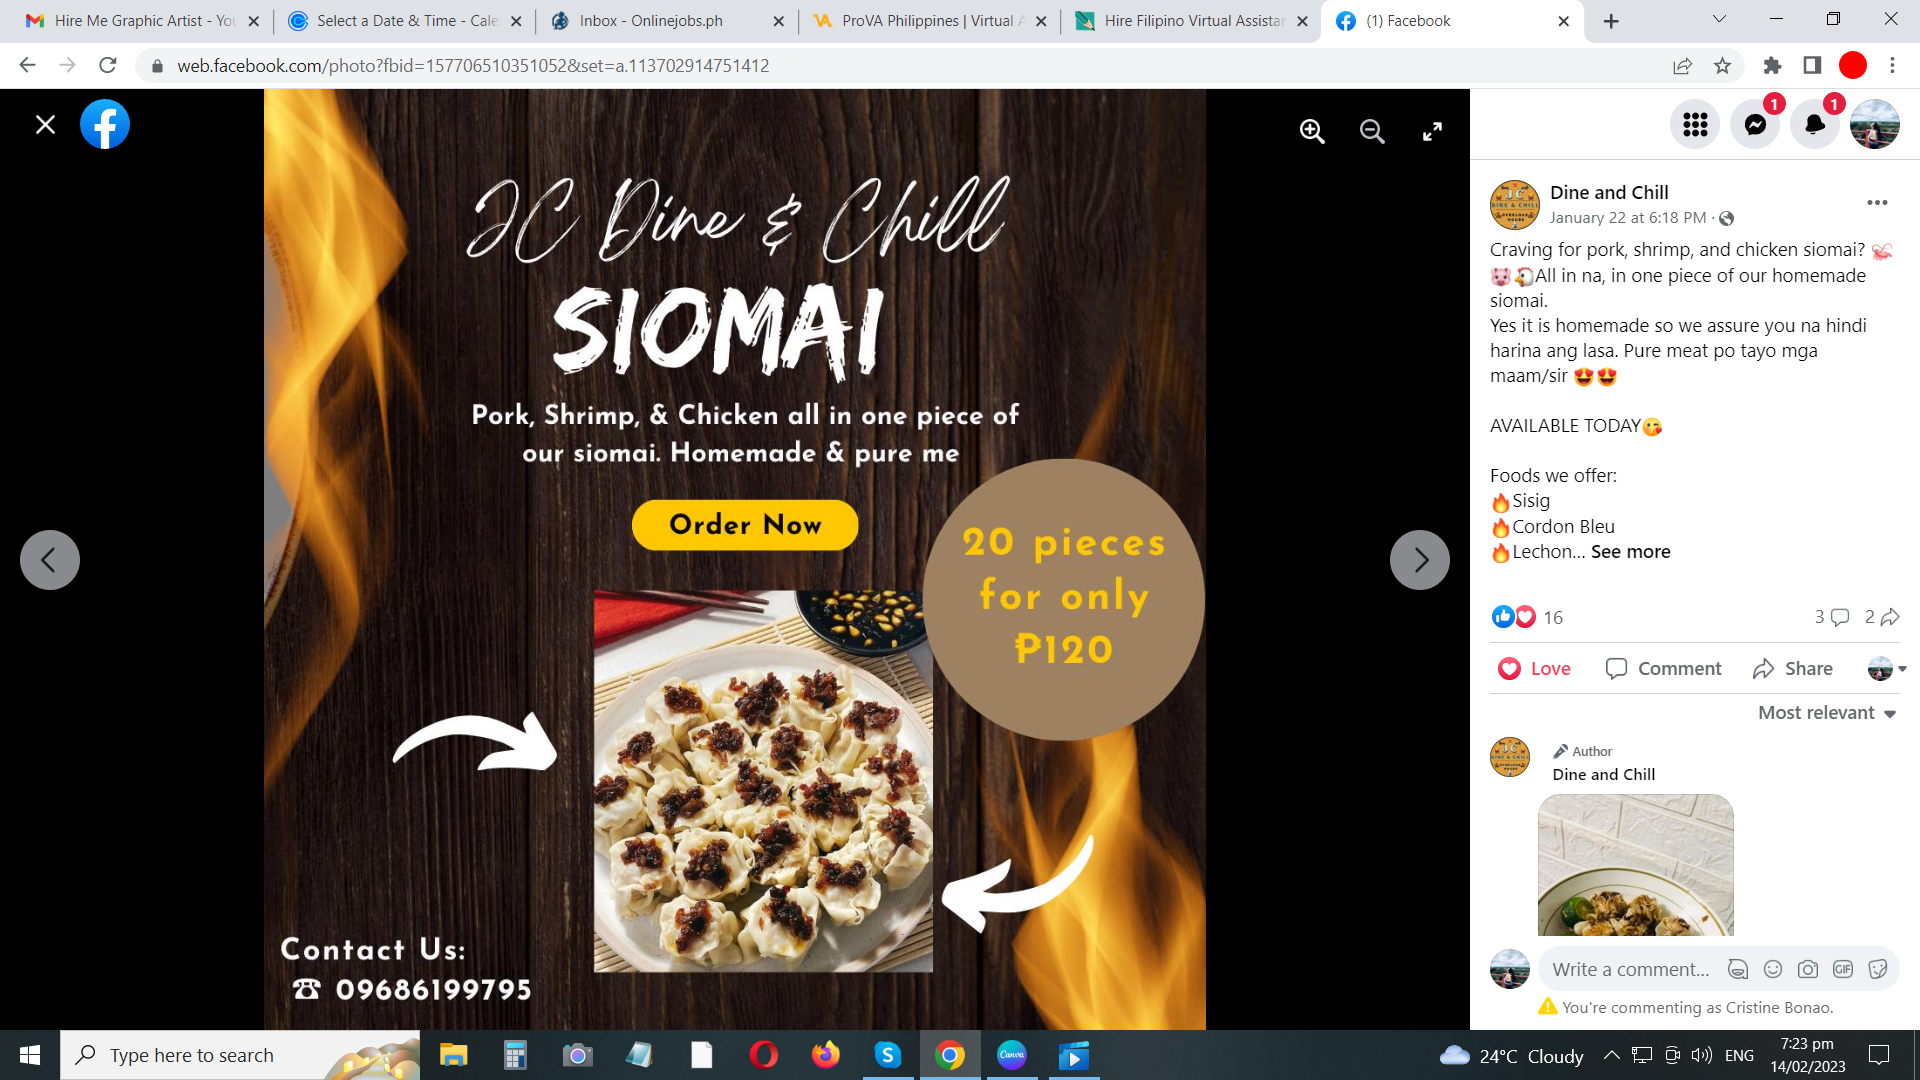Zoom out of the photo
This screenshot has width=1920, height=1080.
[x=1372, y=131]
